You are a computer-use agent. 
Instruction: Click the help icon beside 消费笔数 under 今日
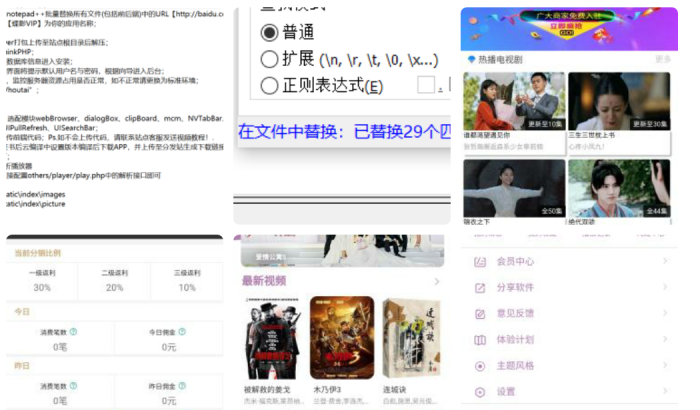coord(73,332)
